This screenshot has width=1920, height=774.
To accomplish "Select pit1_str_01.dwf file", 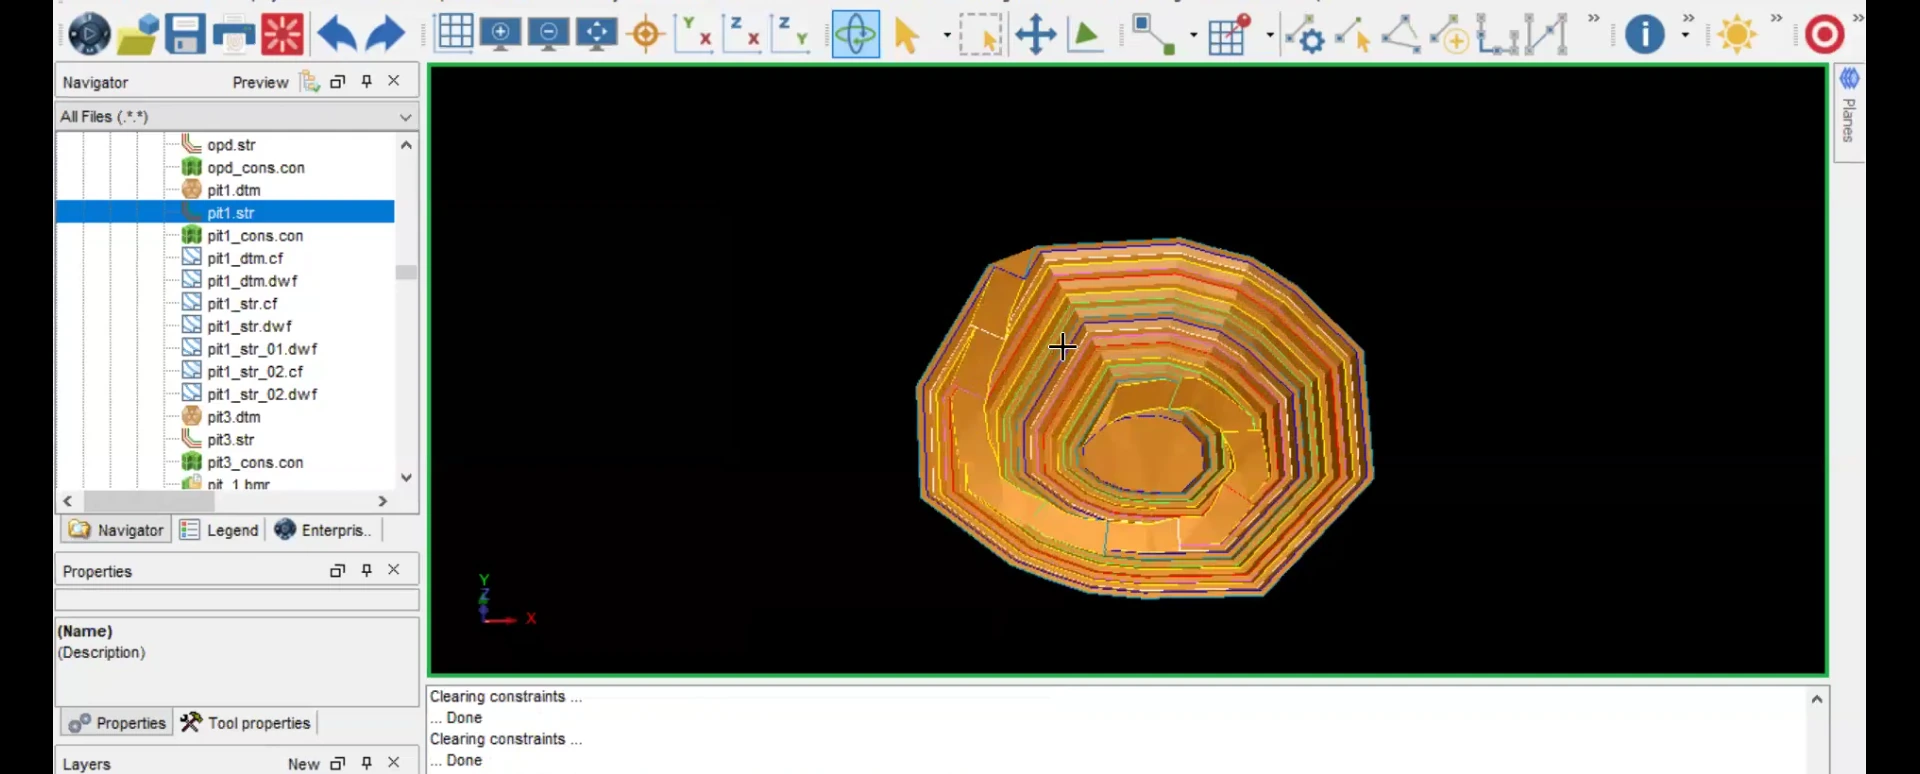I will (262, 349).
